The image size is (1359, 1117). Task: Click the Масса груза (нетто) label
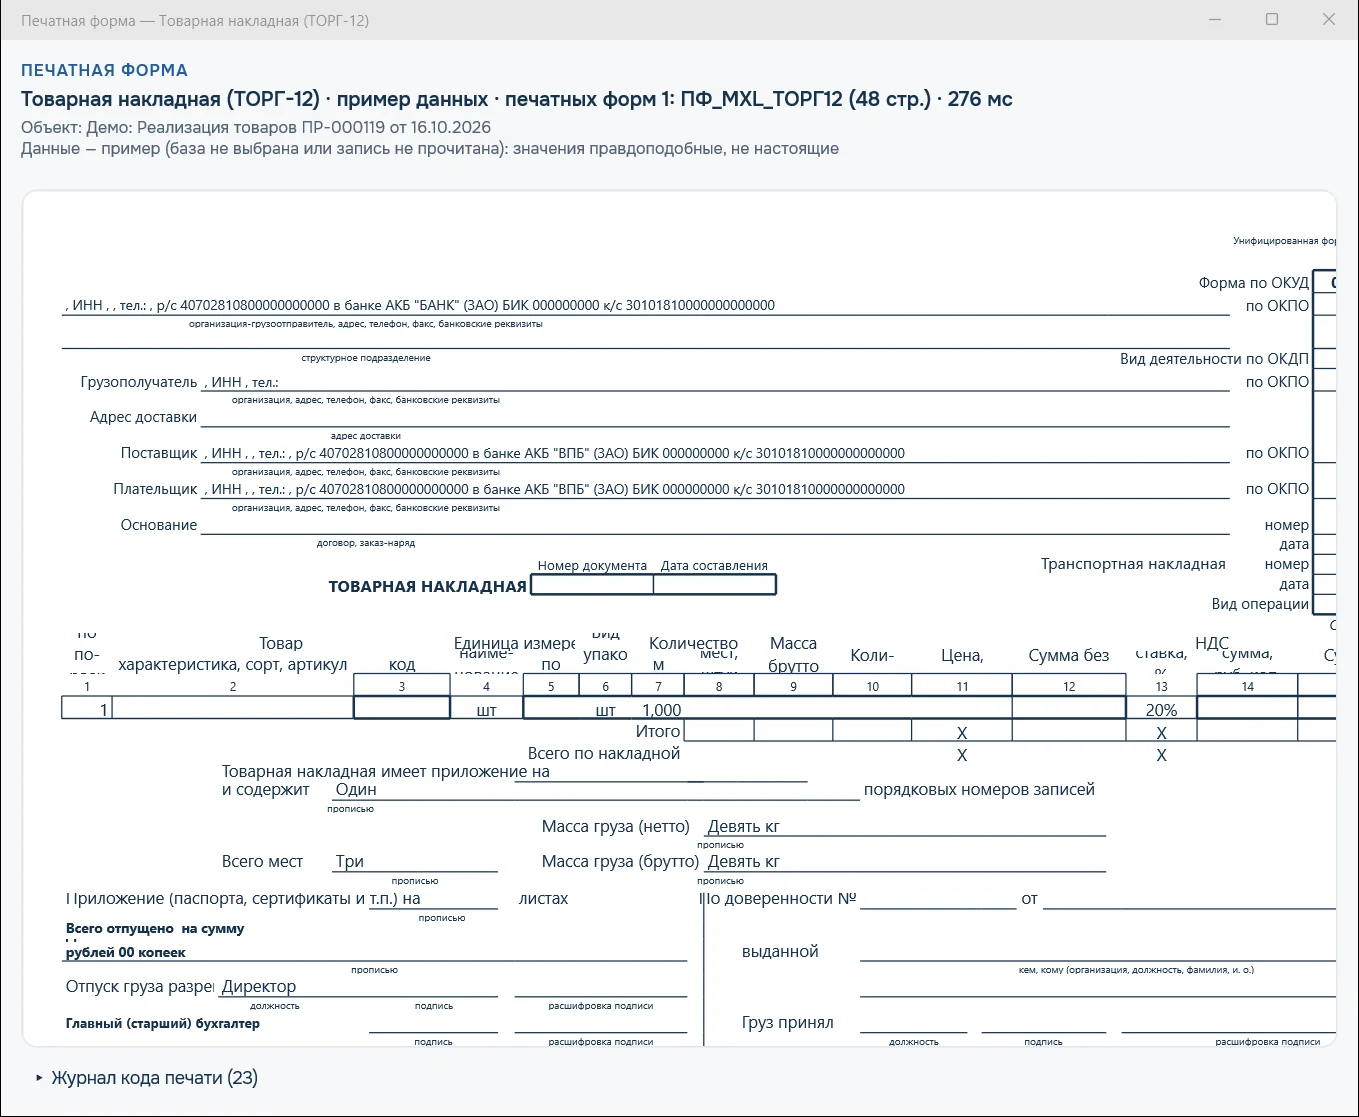click(616, 827)
